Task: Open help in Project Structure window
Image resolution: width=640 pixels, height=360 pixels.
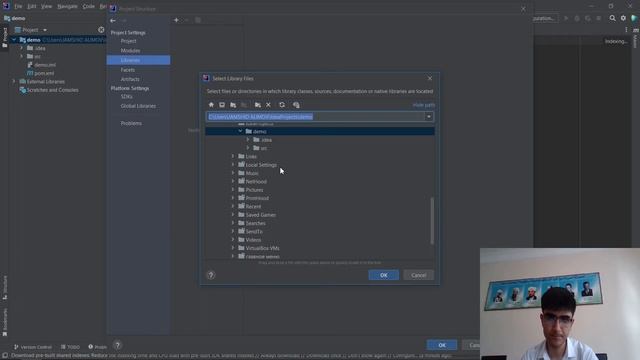Action: click(x=118, y=345)
